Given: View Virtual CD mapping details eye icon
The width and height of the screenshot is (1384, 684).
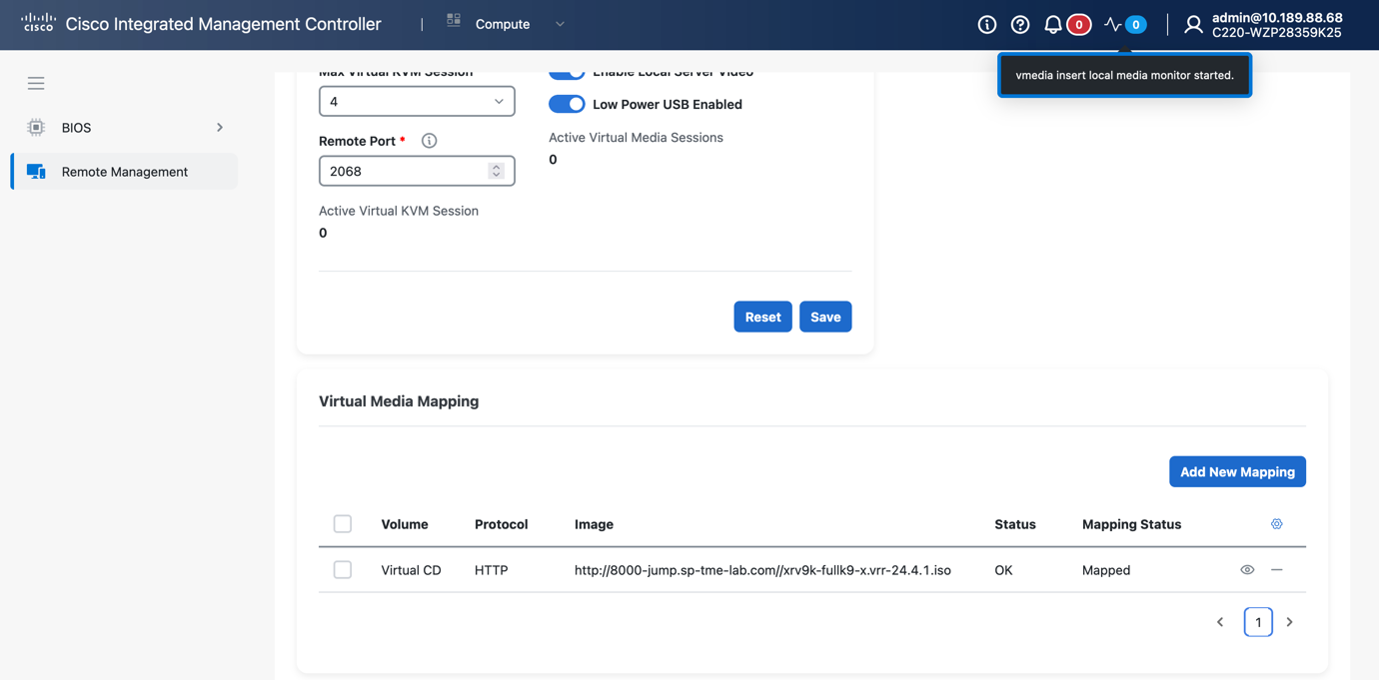Looking at the screenshot, I should [x=1247, y=570].
